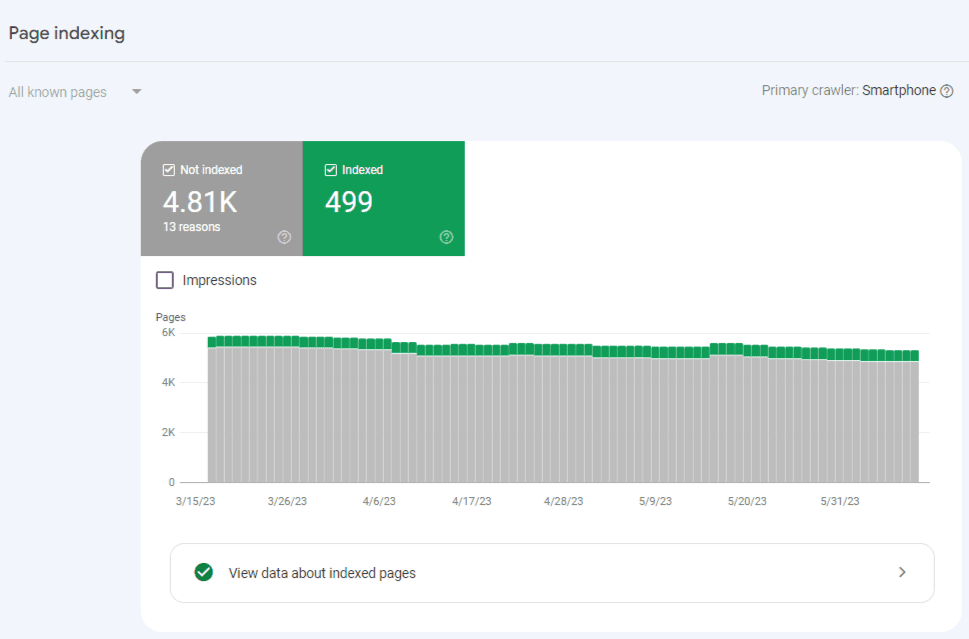Screen dimensions: 969x639
Task: Click the dropdown arrow next to All known pages
Action: (137, 91)
